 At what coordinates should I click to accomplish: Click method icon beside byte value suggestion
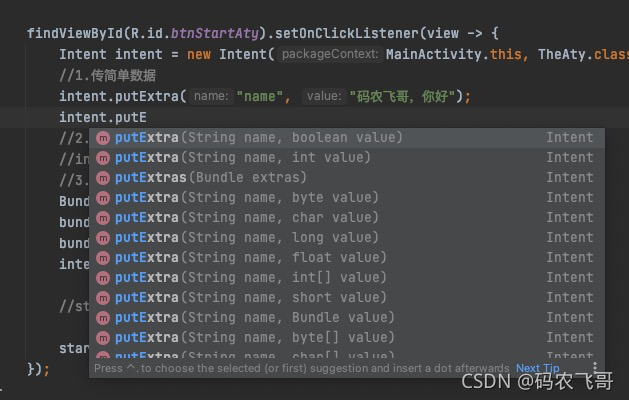tap(103, 198)
